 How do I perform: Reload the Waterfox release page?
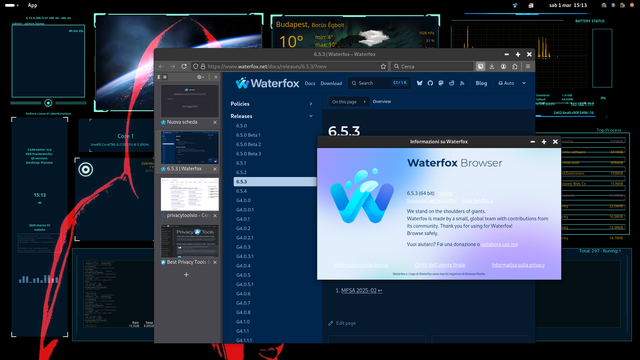coord(184,67)
